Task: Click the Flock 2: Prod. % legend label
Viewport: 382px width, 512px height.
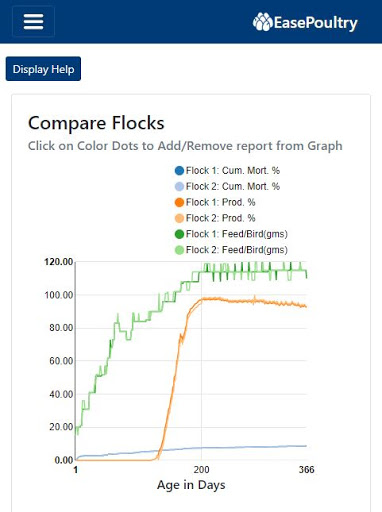Action: (221, 218)
